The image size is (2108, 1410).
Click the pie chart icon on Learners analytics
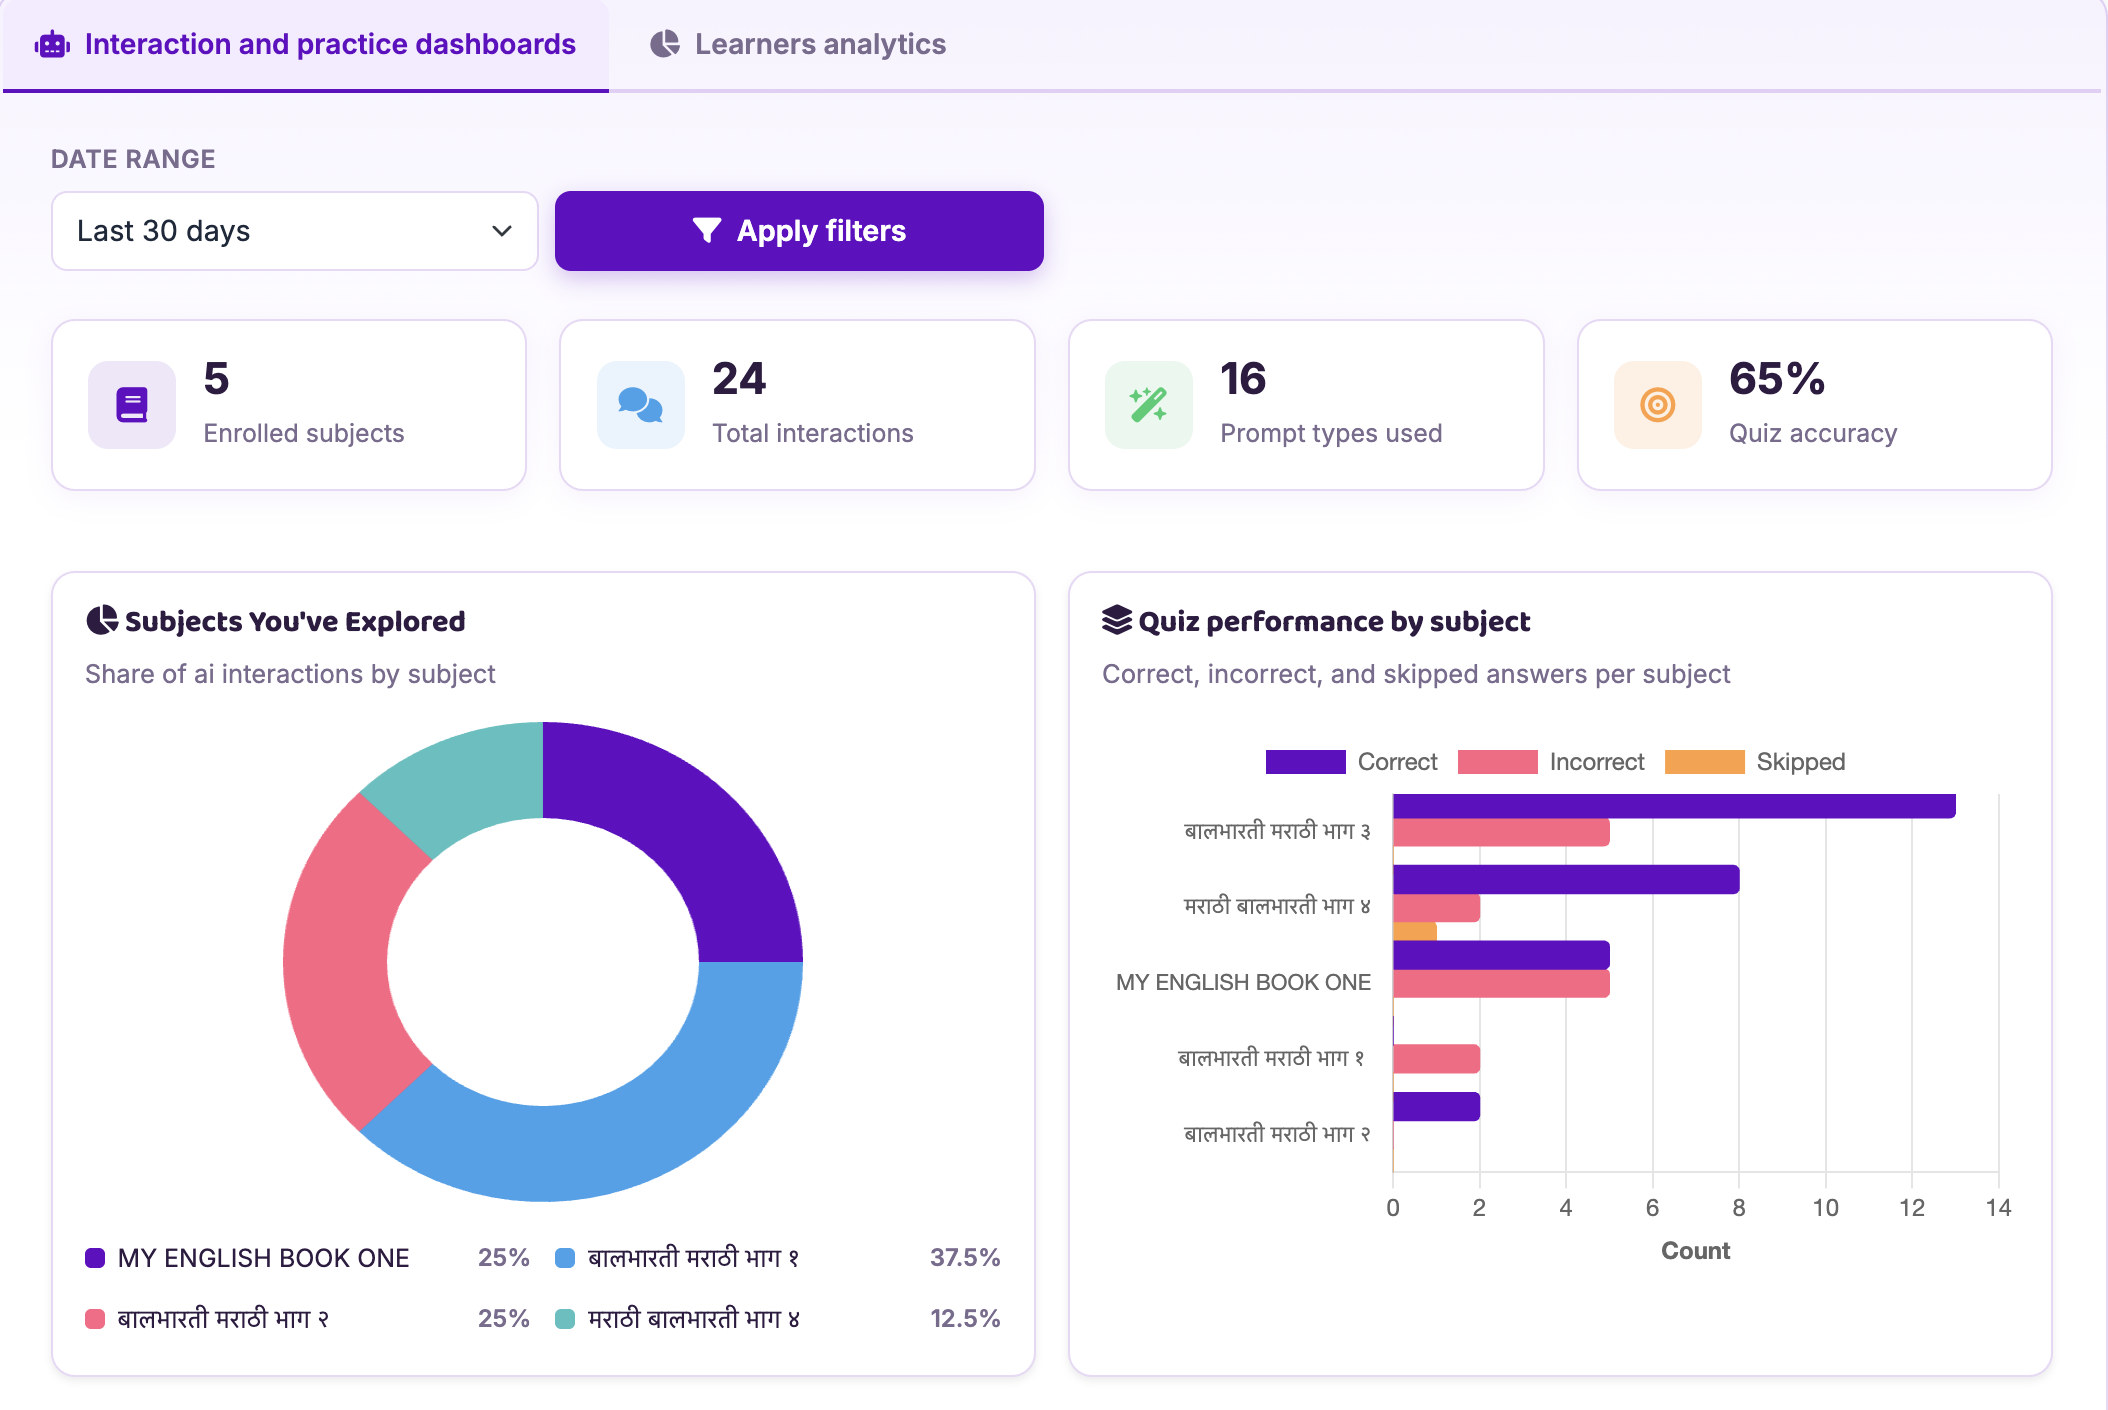pyautogui.click(x=665, y=44)
